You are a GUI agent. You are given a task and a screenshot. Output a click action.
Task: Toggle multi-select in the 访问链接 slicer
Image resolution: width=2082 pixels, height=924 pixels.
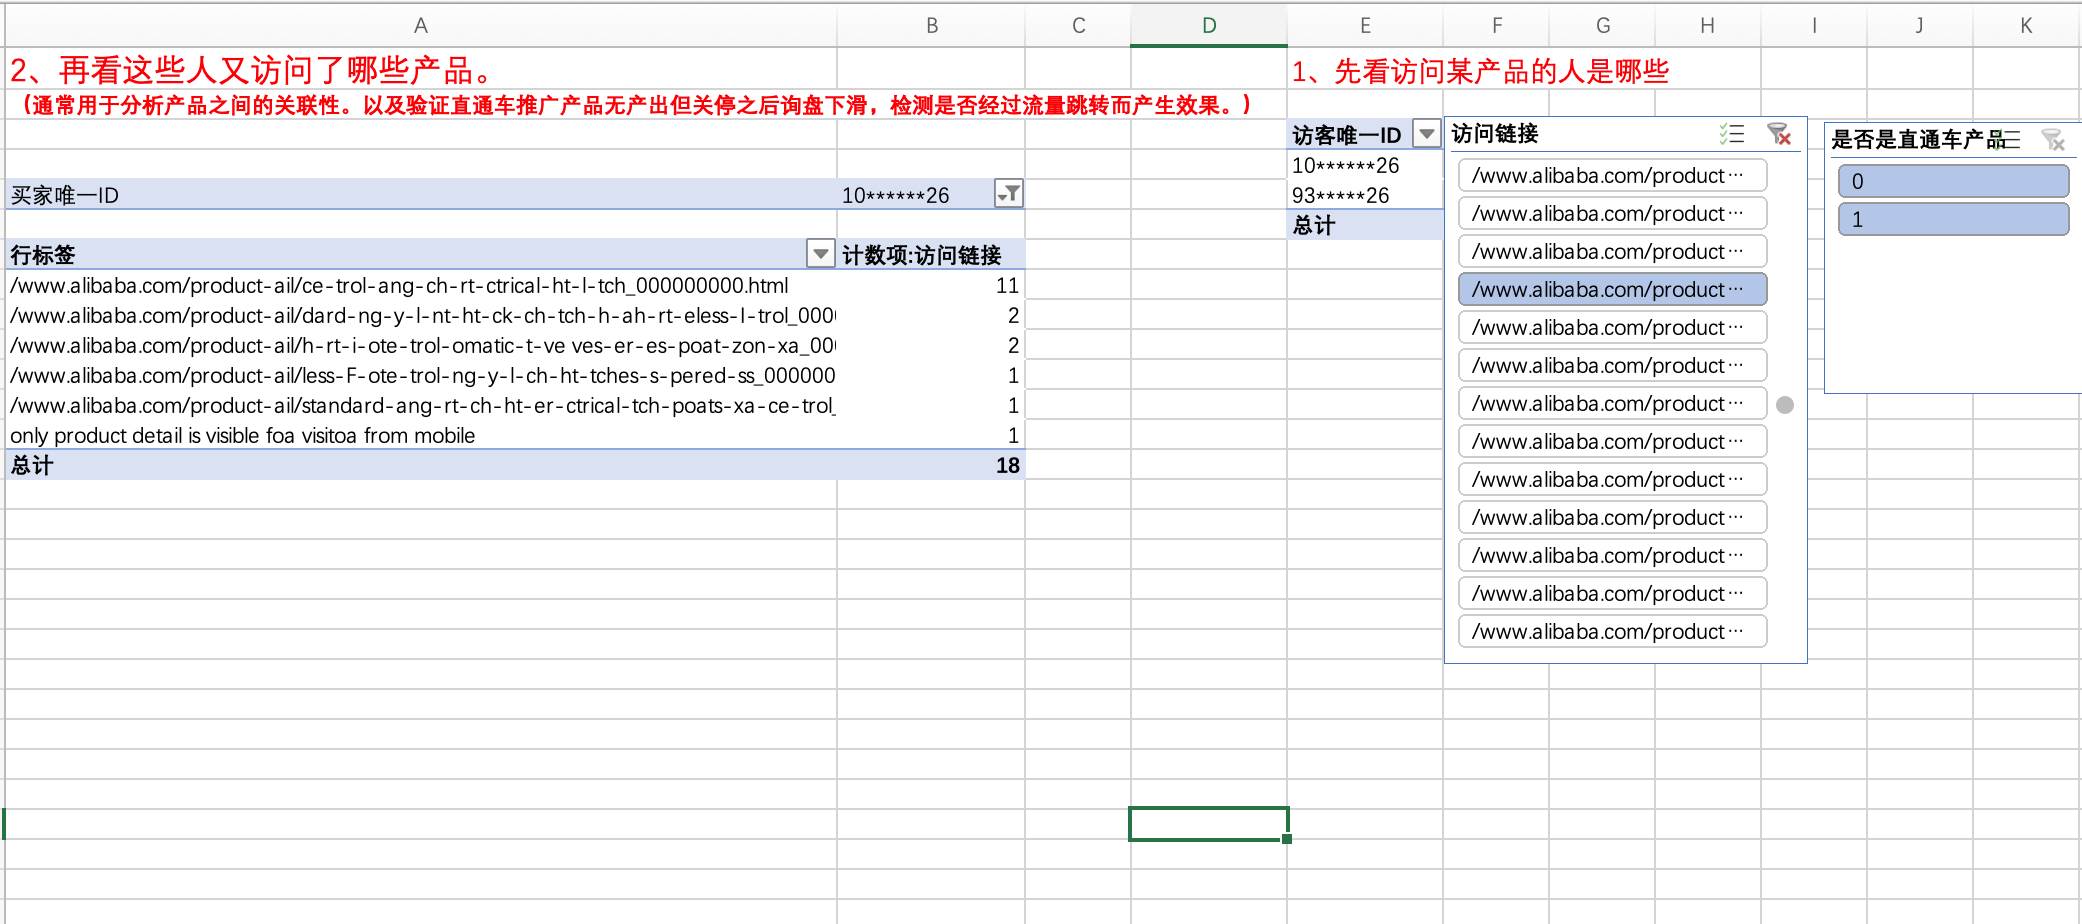1732,134
